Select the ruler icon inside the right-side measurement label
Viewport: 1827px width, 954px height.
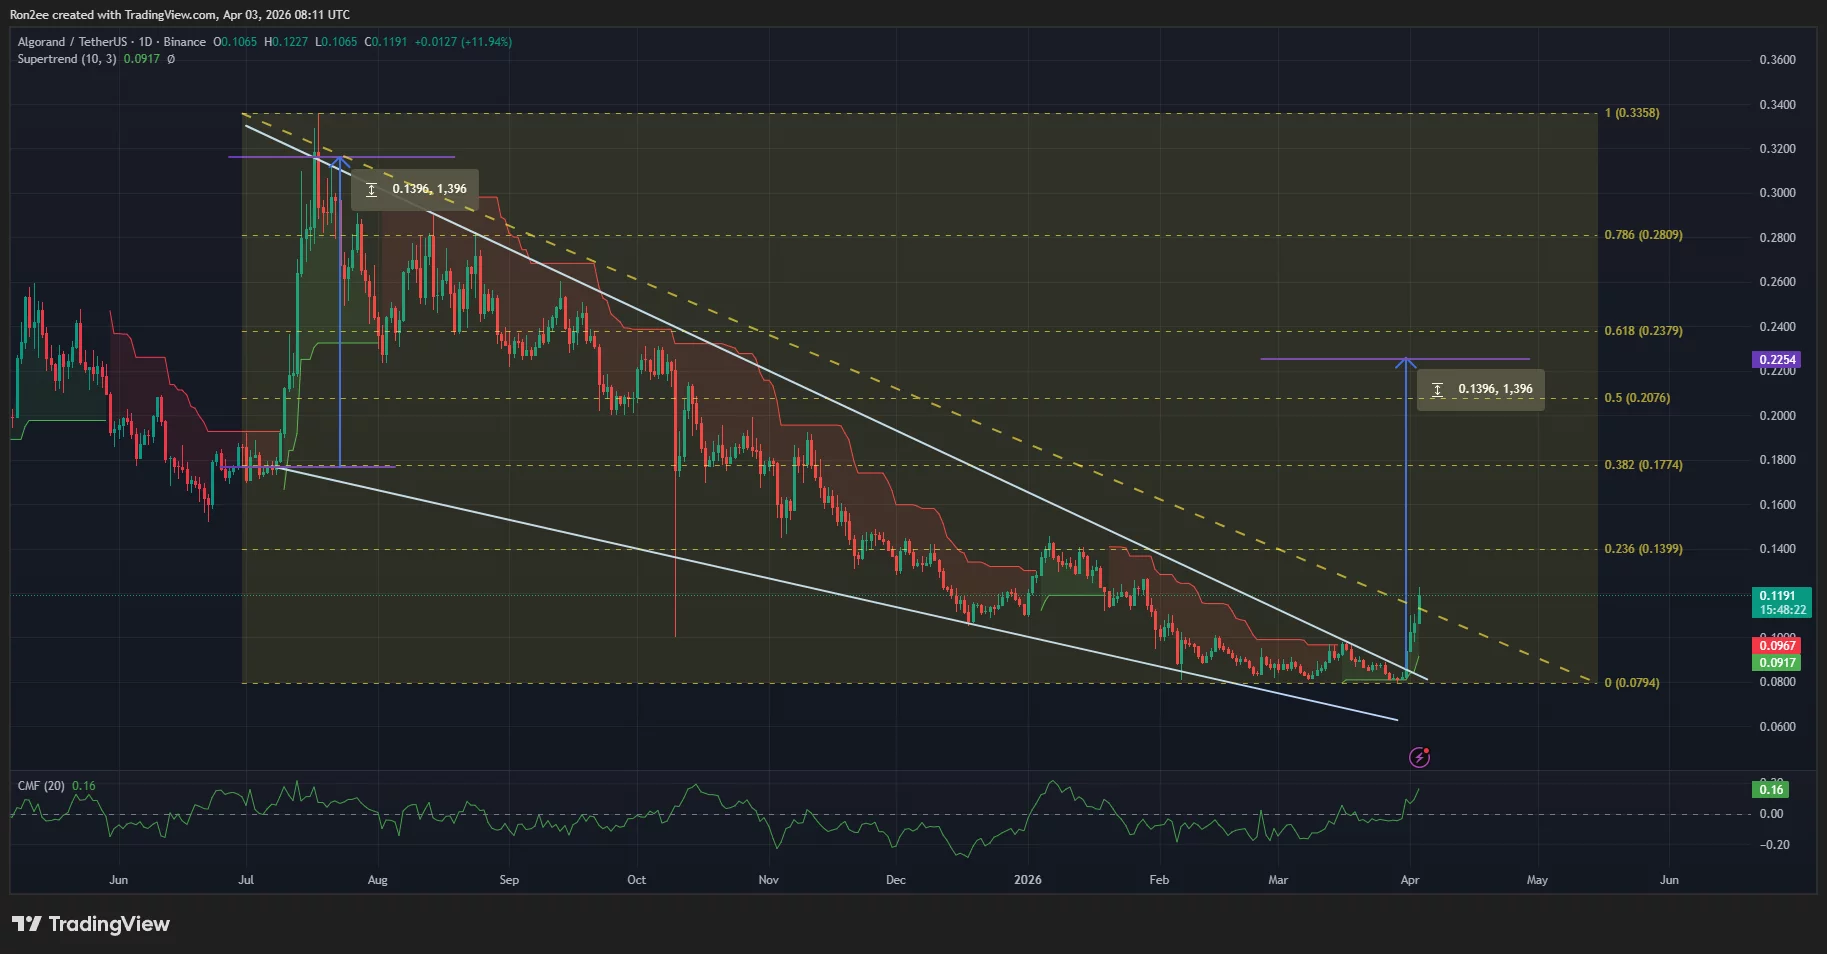(1438, 389)
